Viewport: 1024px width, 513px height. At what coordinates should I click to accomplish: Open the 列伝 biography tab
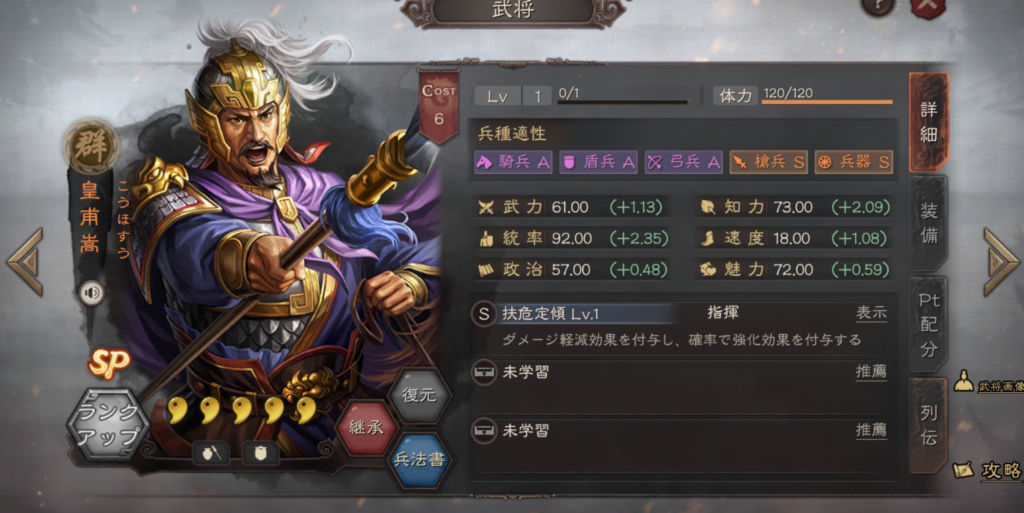929,425
